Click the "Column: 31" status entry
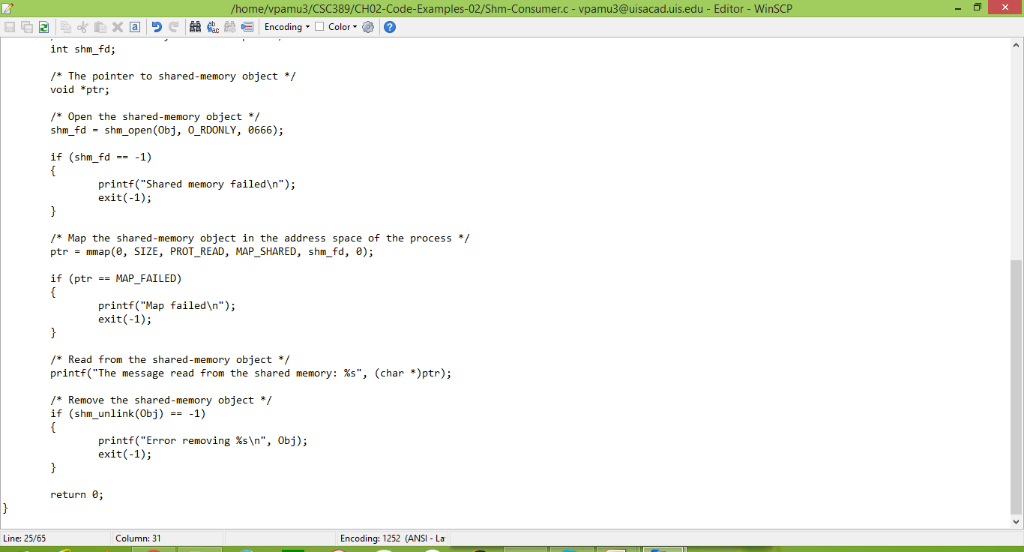Screen dimensions: 1024x552 (x=138, y=538)
